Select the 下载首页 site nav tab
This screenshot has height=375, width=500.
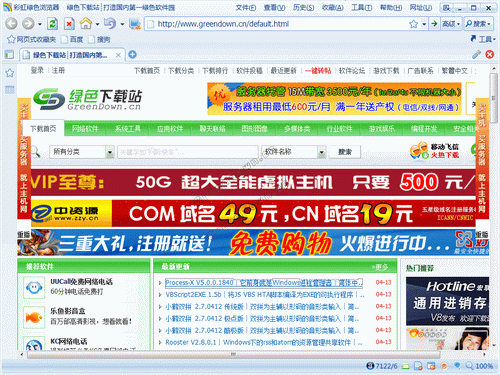click(x=43, y=128)
